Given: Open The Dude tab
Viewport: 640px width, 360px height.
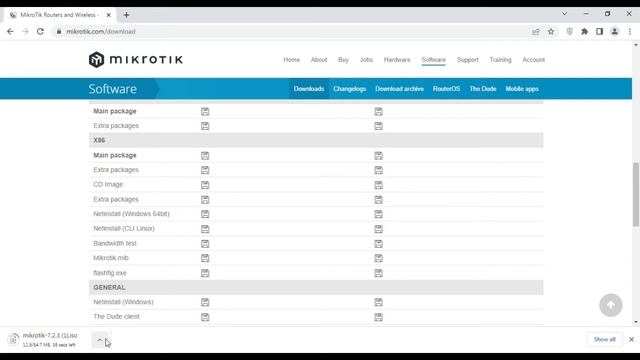Looking at the screenshot, I should click(482, 89).
